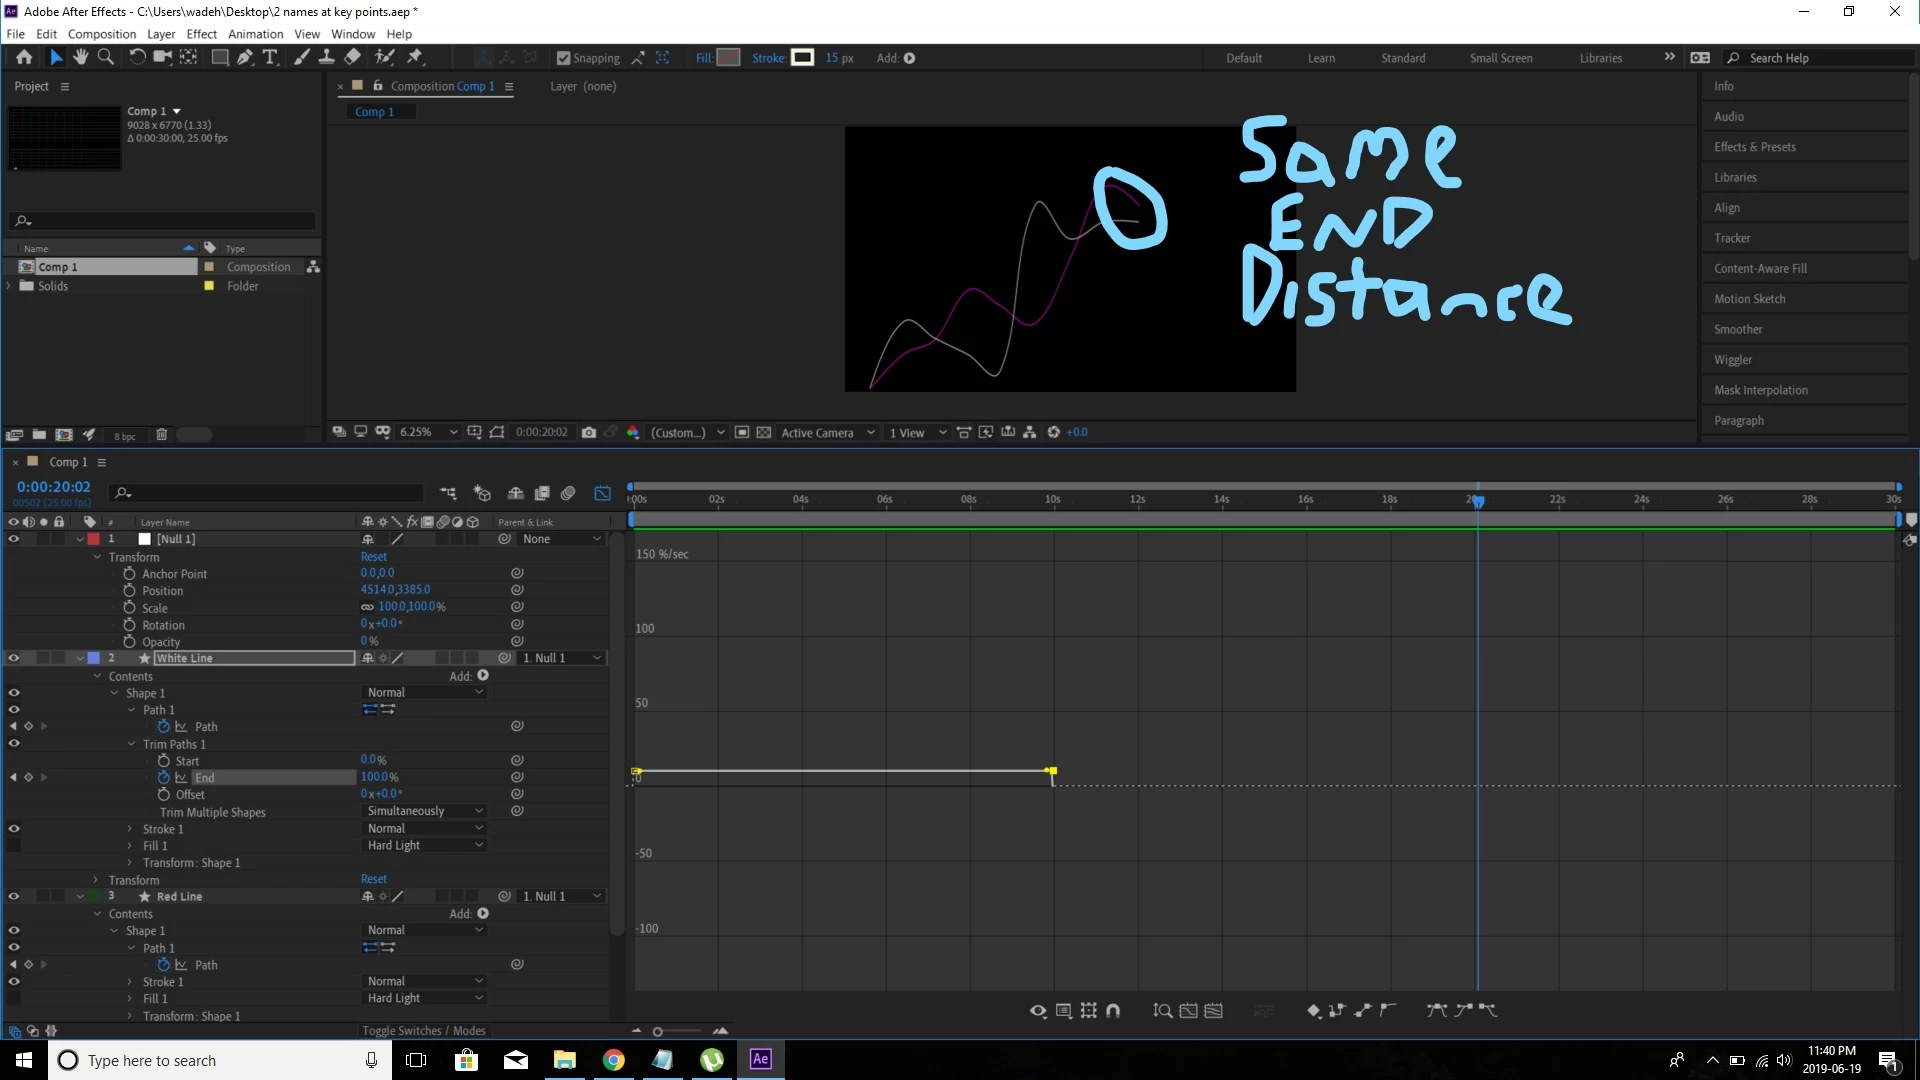Collapse the Trim Paths 1 group

coord(131,744)
